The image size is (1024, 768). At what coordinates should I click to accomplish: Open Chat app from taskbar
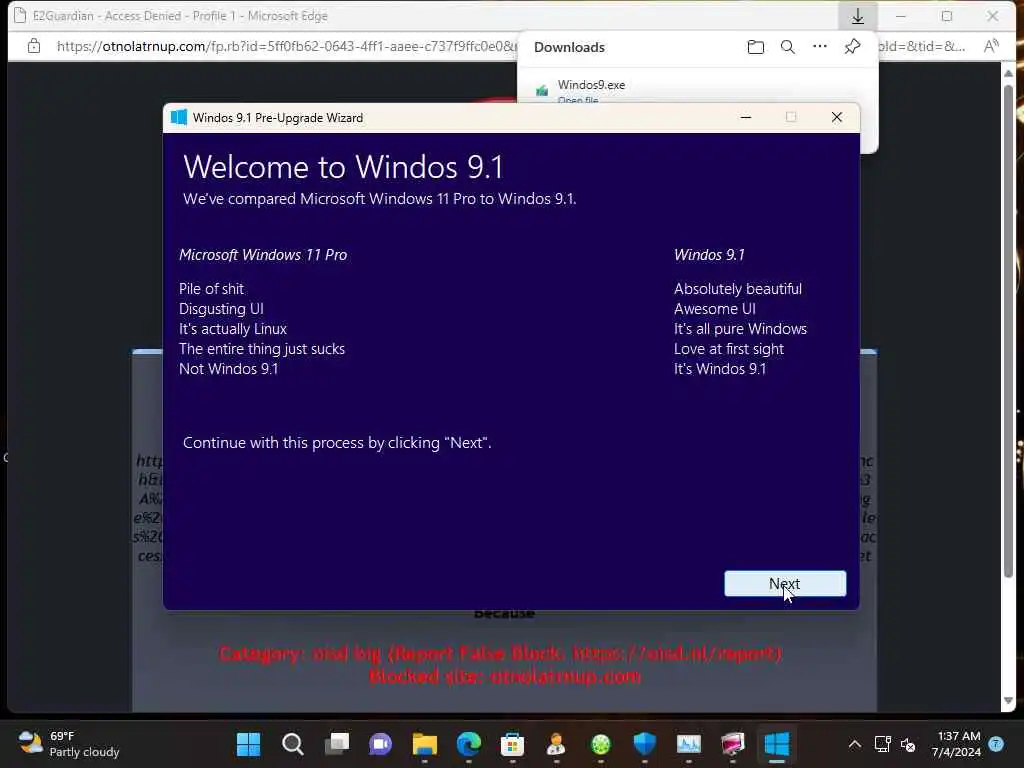[381, 744]
